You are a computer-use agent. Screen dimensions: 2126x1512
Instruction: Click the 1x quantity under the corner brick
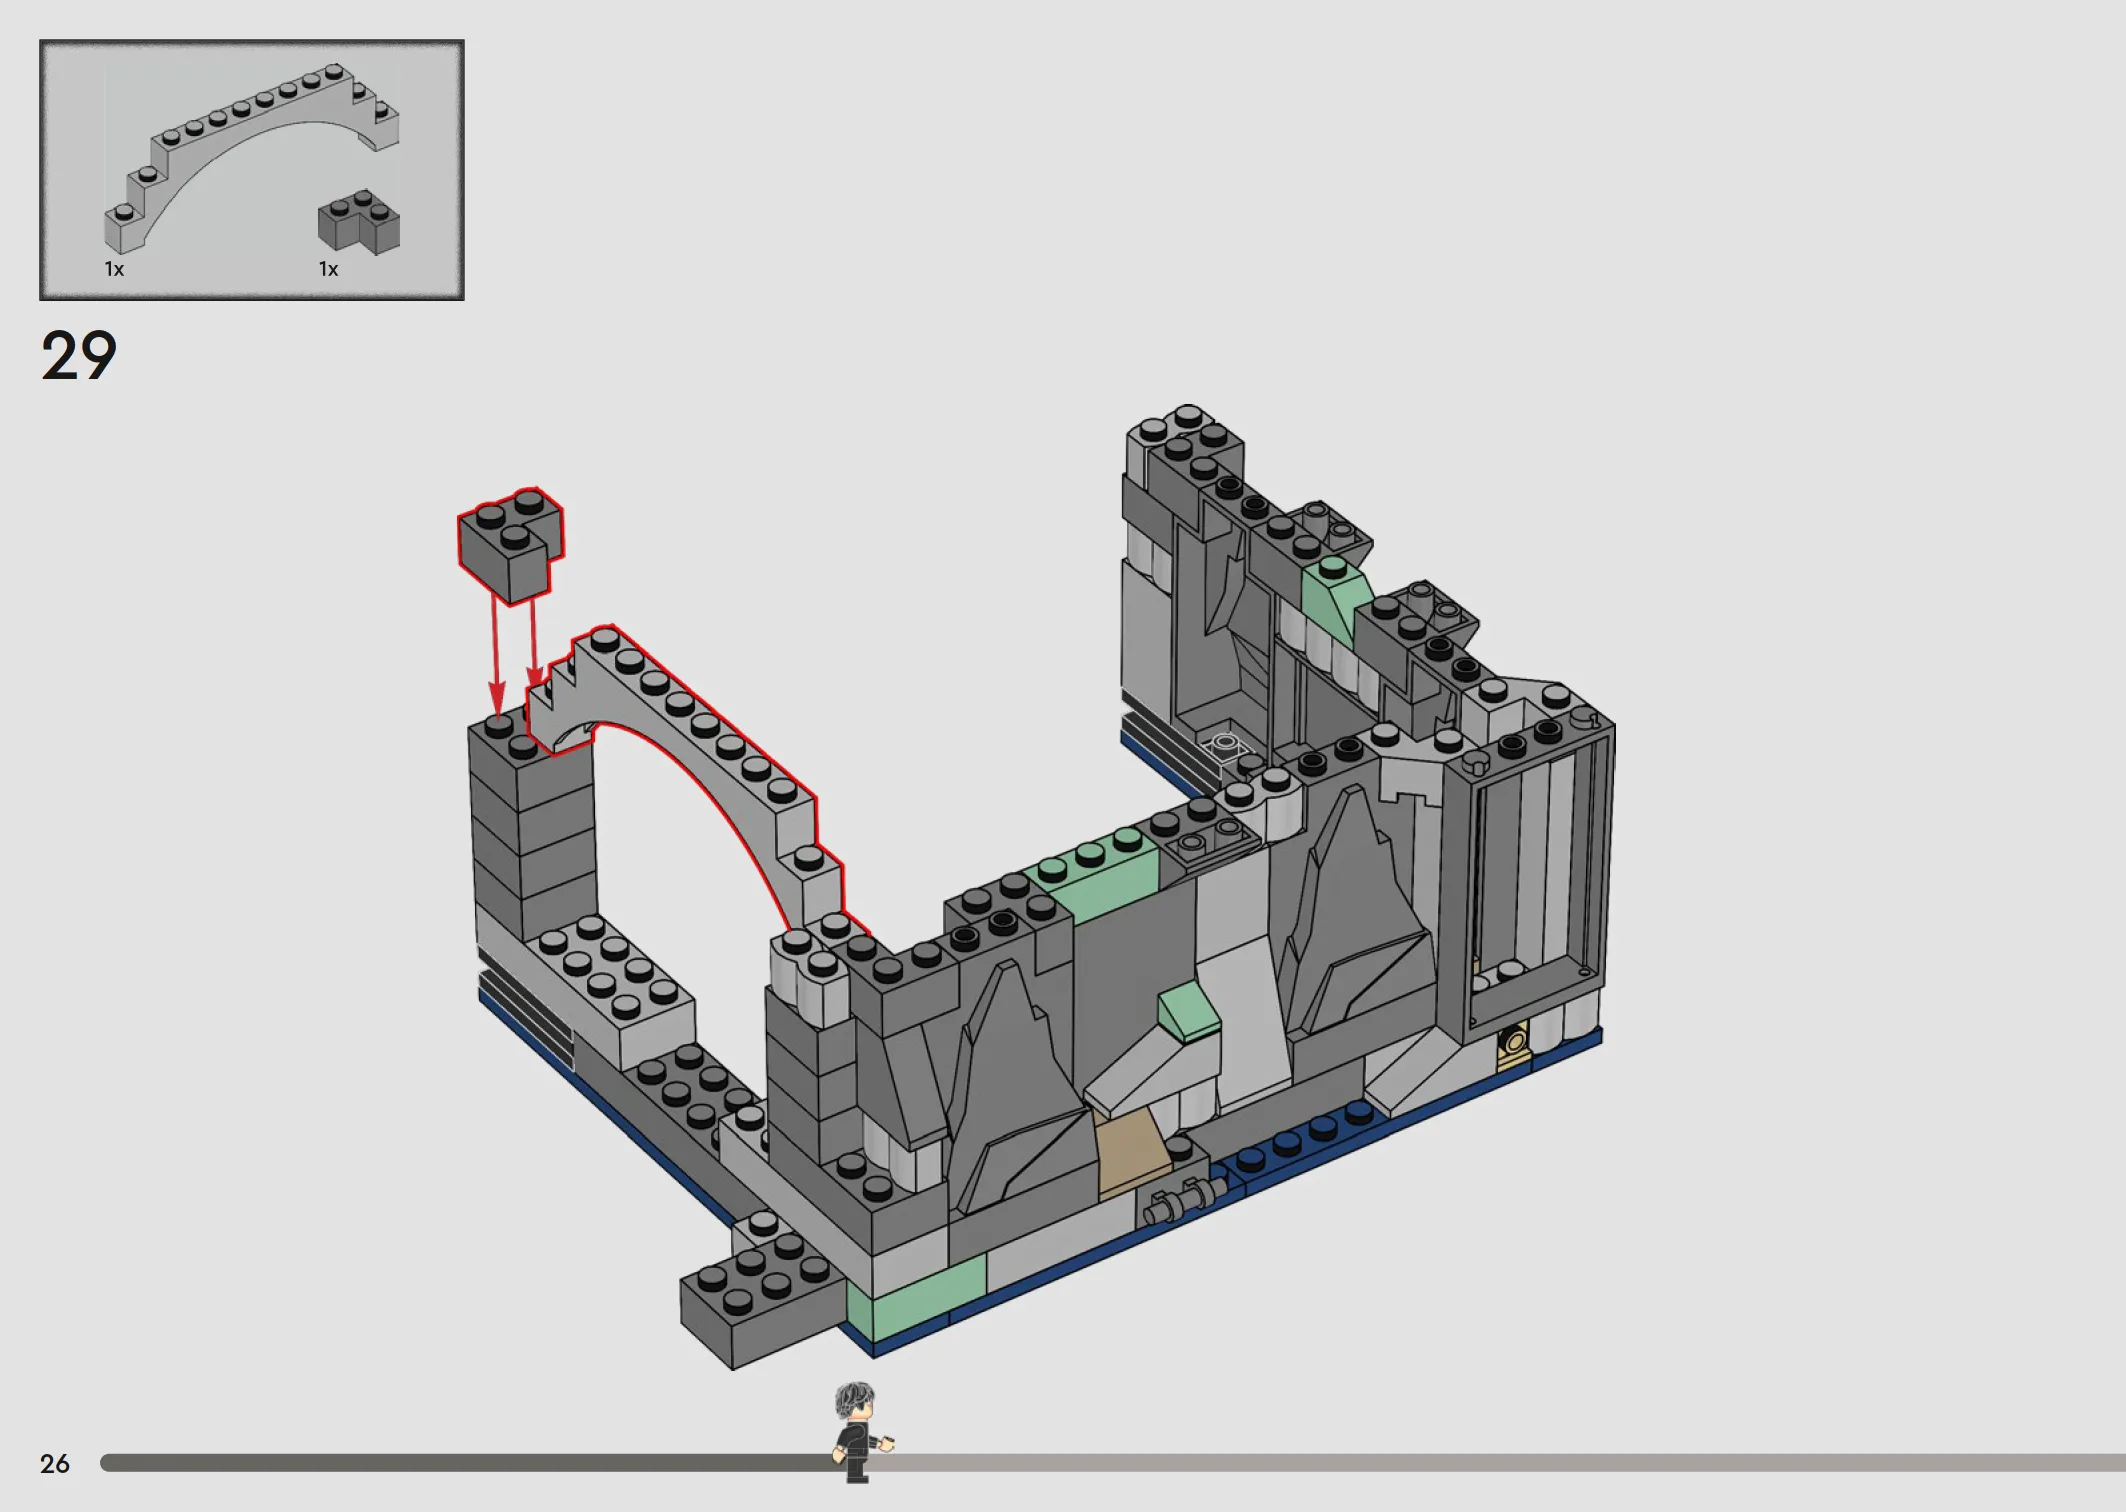click(x=328, y=269)
